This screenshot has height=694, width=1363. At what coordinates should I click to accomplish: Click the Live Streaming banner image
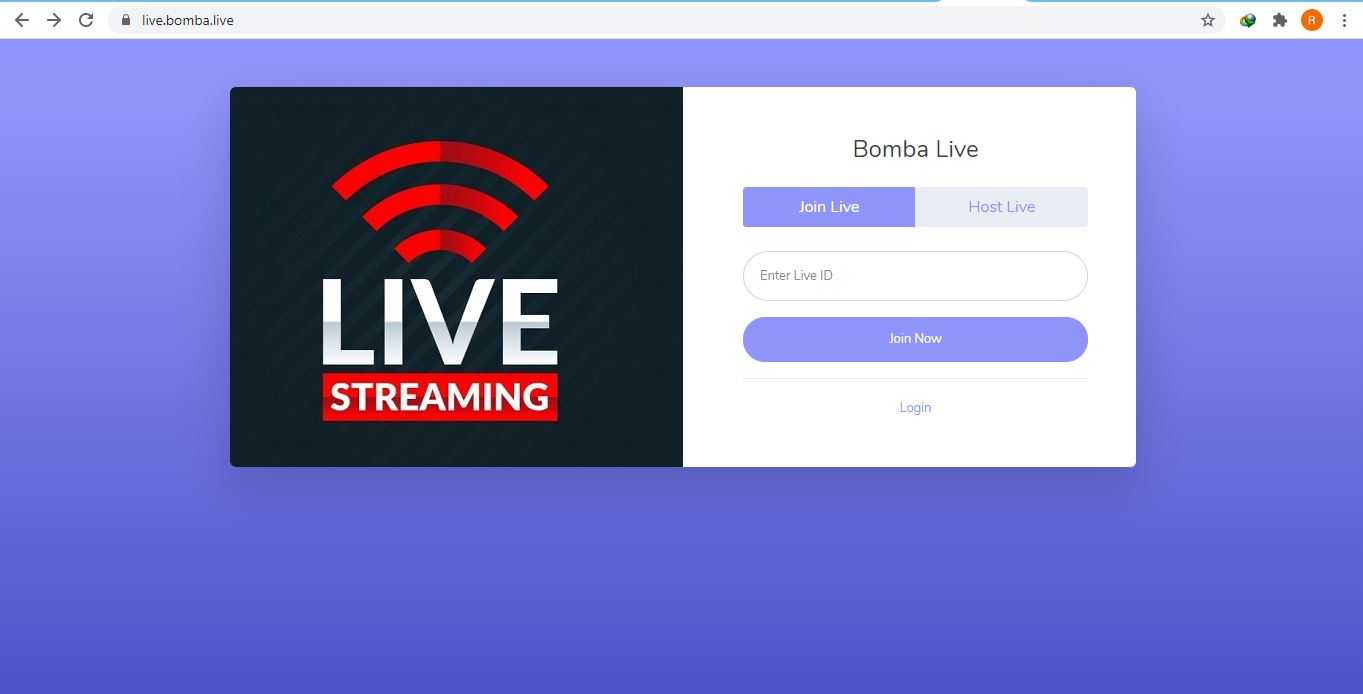click(456, 277)
